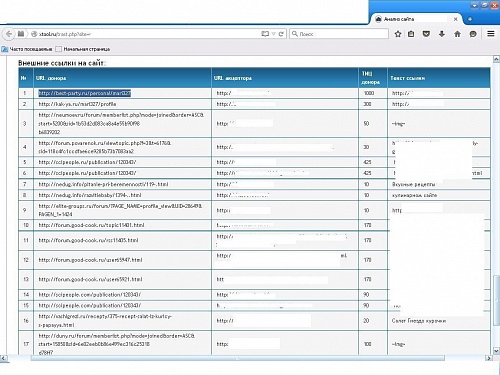
Task: Maximize the Firefox window
Action: 484,5
